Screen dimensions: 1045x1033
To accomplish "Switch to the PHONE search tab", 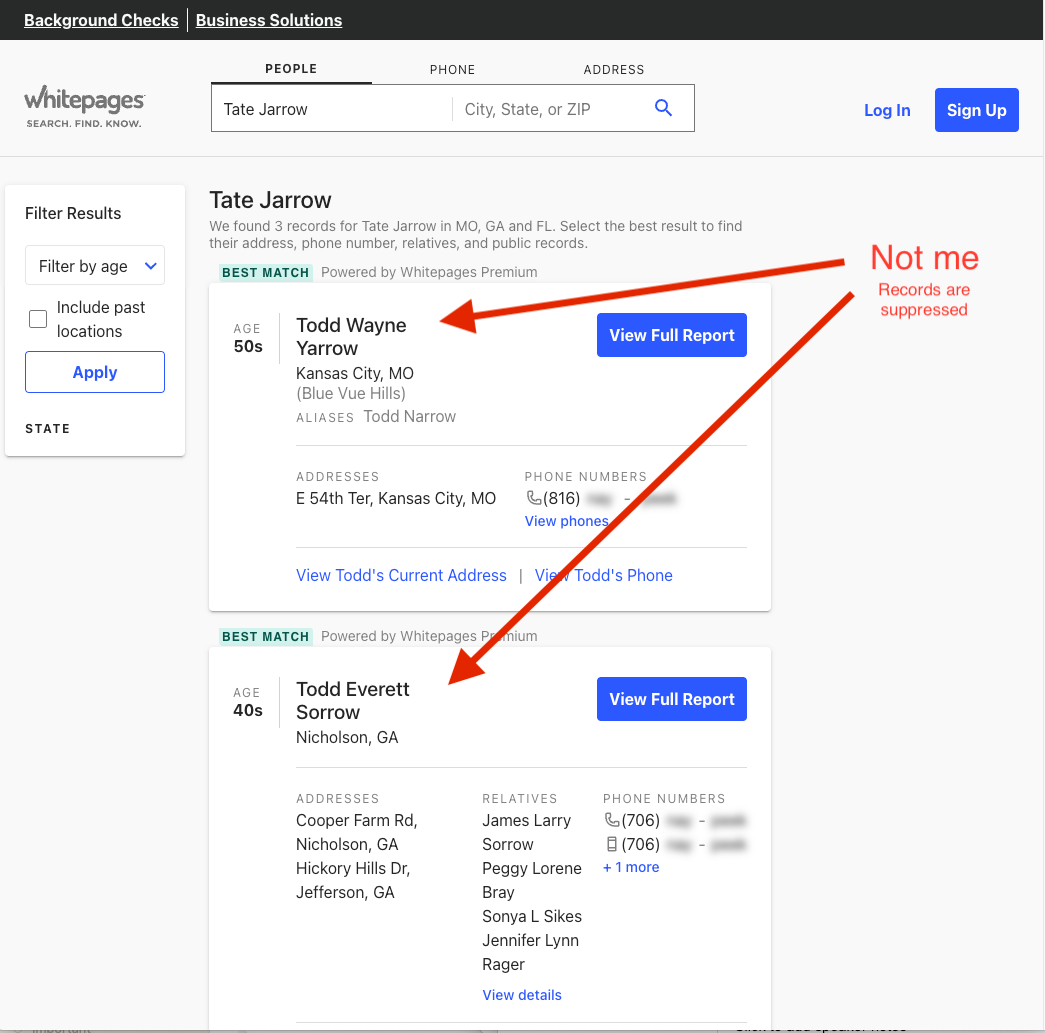I will pyautogui.click(x=453, y=69).
